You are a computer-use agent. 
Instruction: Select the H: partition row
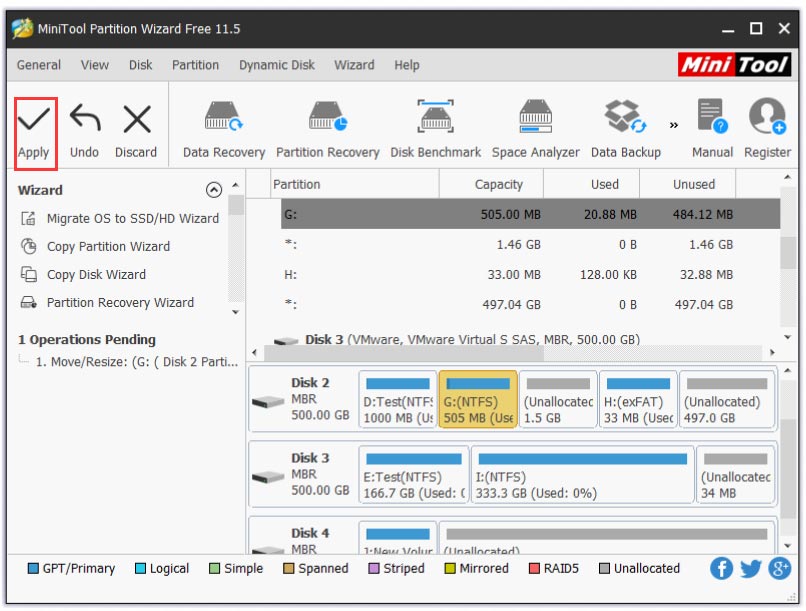[530, 274]
